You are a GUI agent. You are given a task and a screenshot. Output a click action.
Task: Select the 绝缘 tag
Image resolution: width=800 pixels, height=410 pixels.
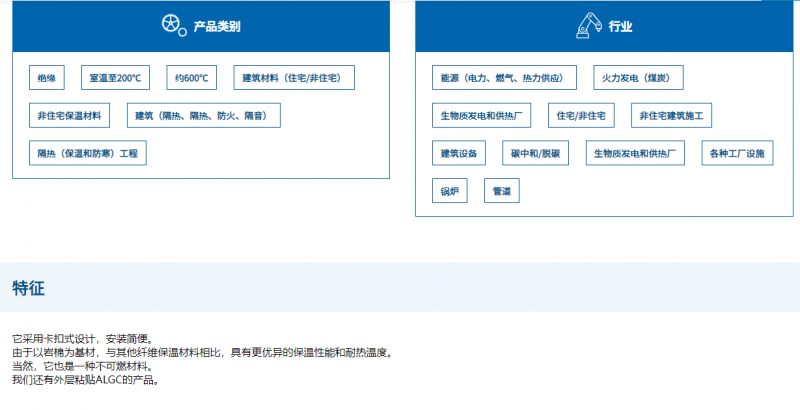(47, 78)
